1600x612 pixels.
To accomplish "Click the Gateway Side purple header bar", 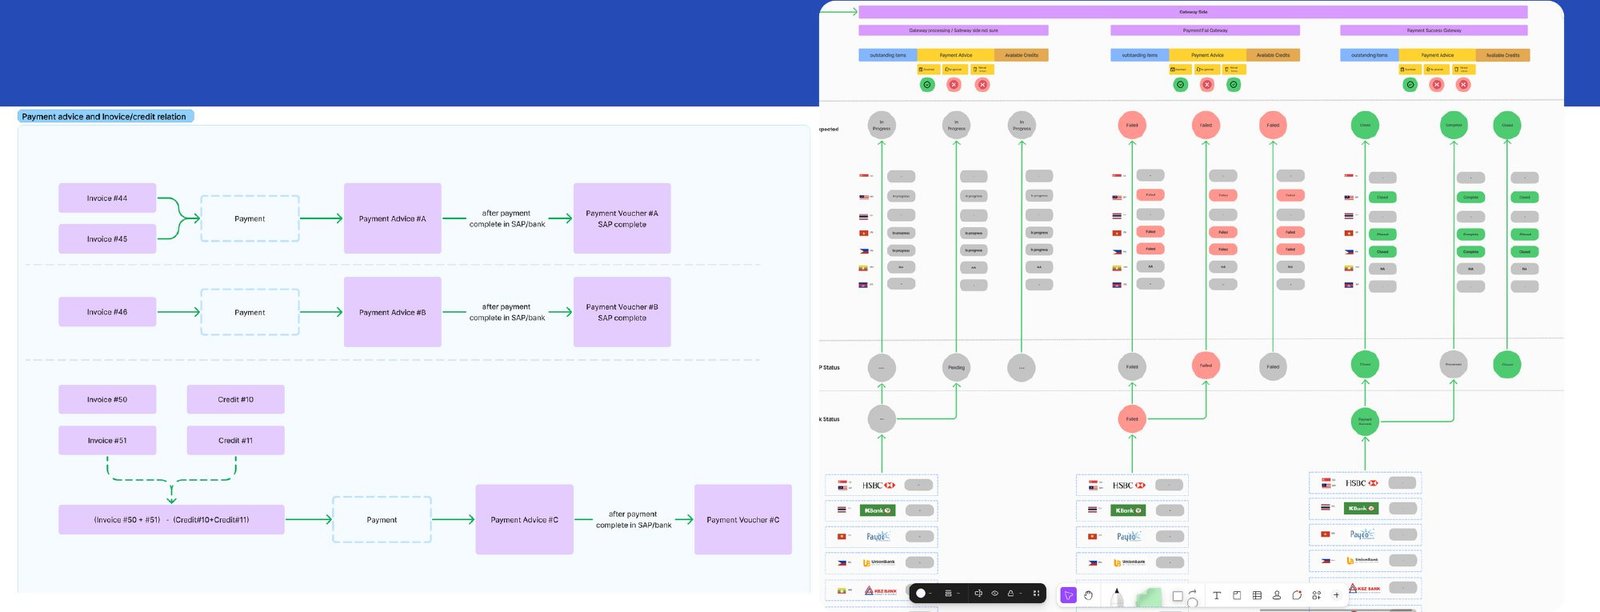I will tap(1193, 12).
